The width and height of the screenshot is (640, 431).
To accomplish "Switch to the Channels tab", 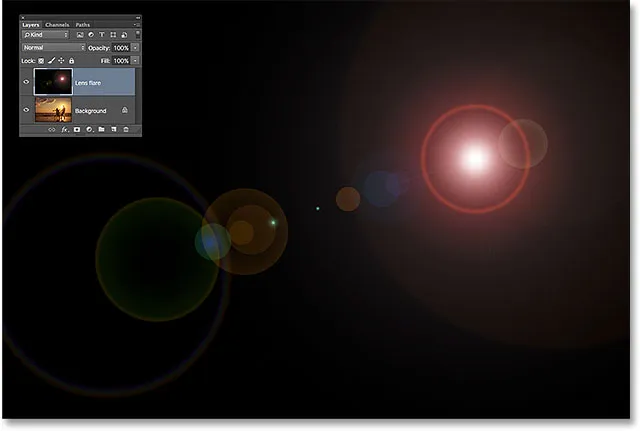I will pyautogui.click(x=57, y=25).
